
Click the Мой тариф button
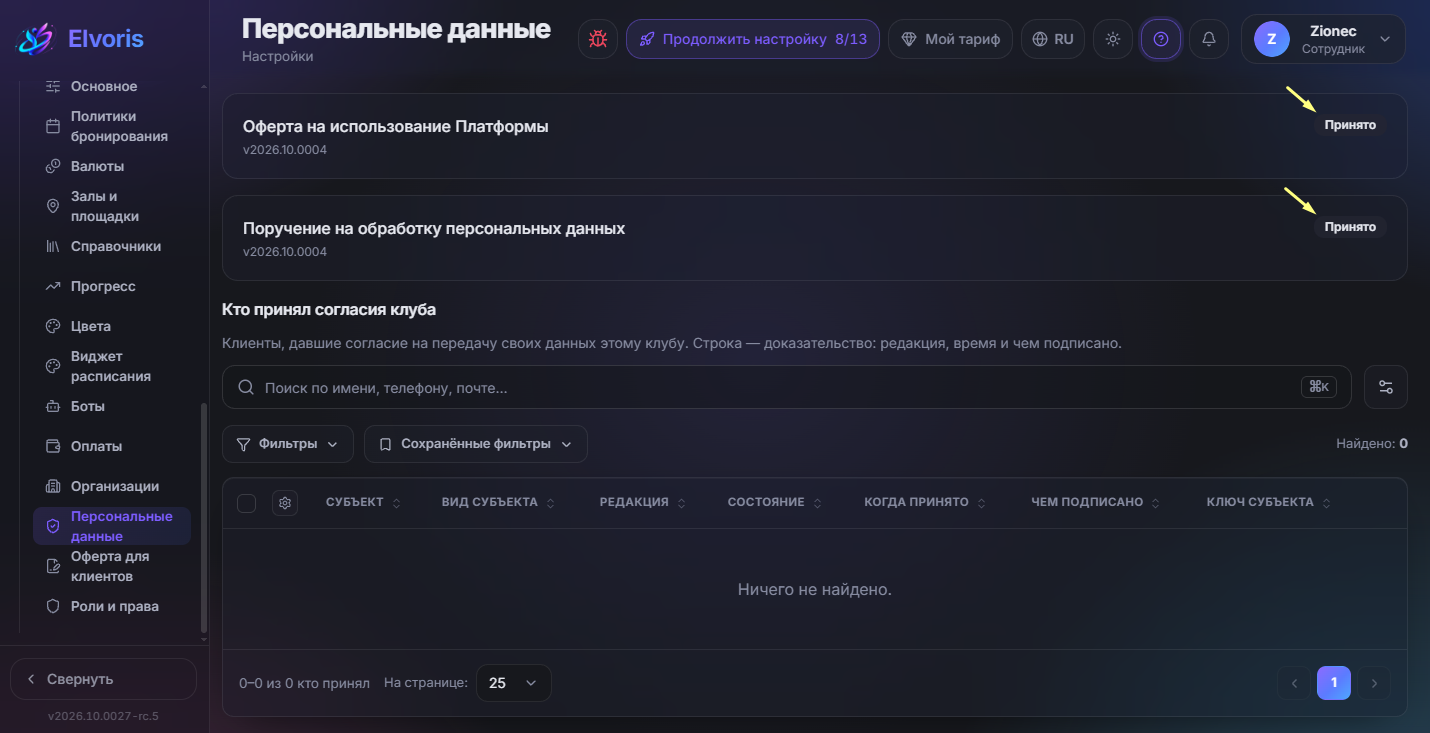[950, 39]
